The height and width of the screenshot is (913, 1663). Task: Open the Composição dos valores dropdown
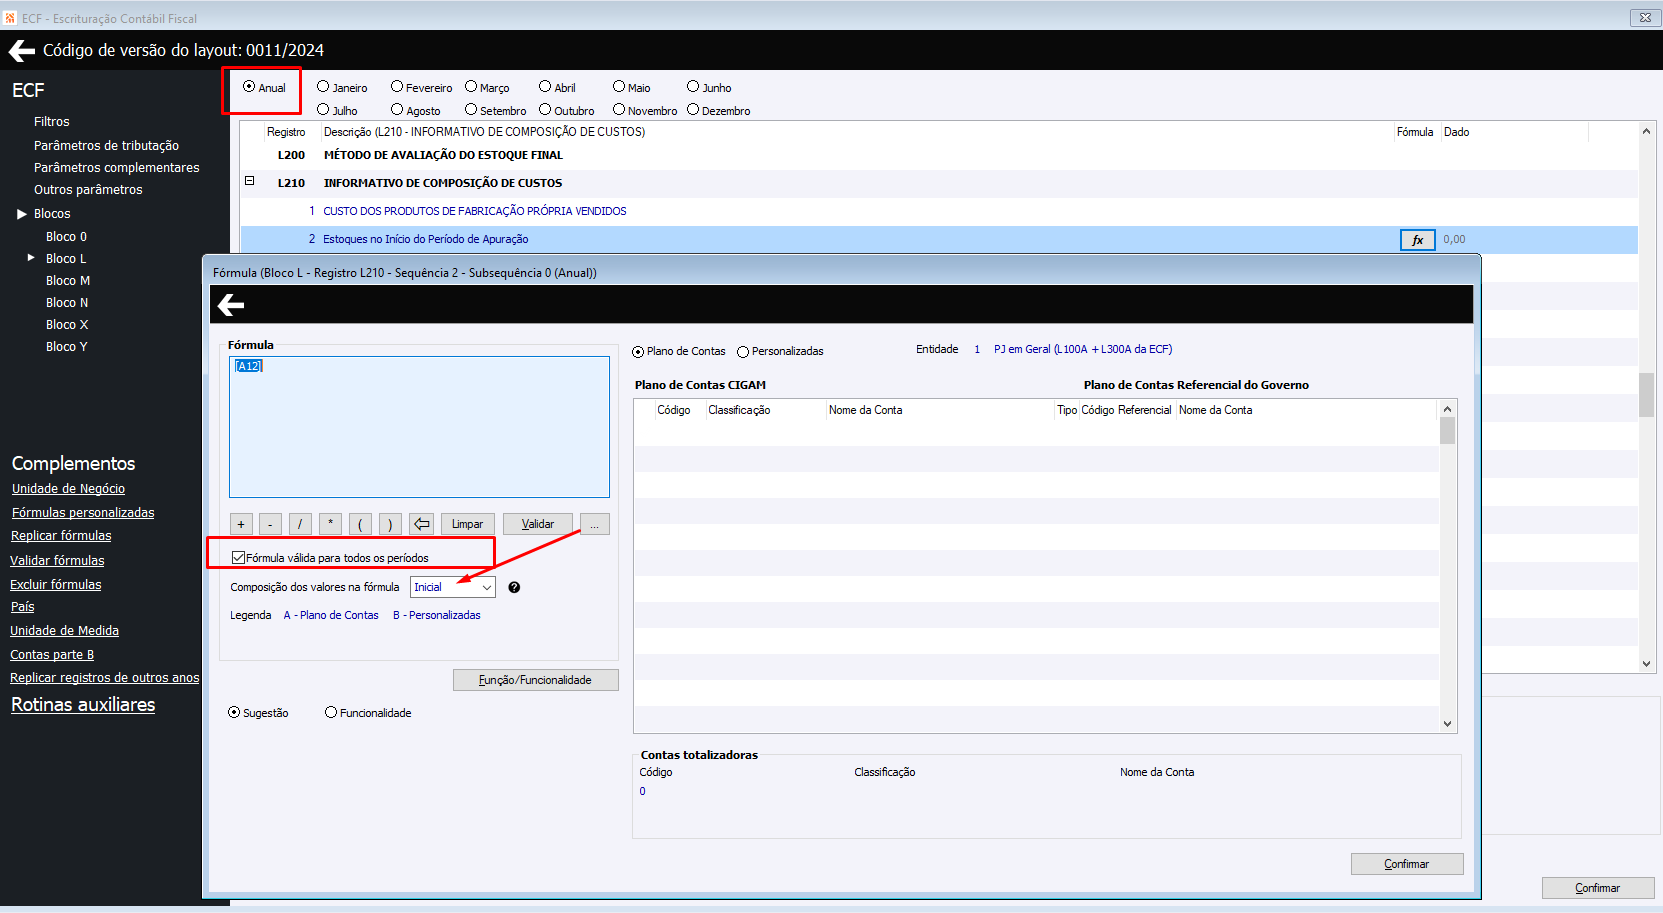pos(486,587)
